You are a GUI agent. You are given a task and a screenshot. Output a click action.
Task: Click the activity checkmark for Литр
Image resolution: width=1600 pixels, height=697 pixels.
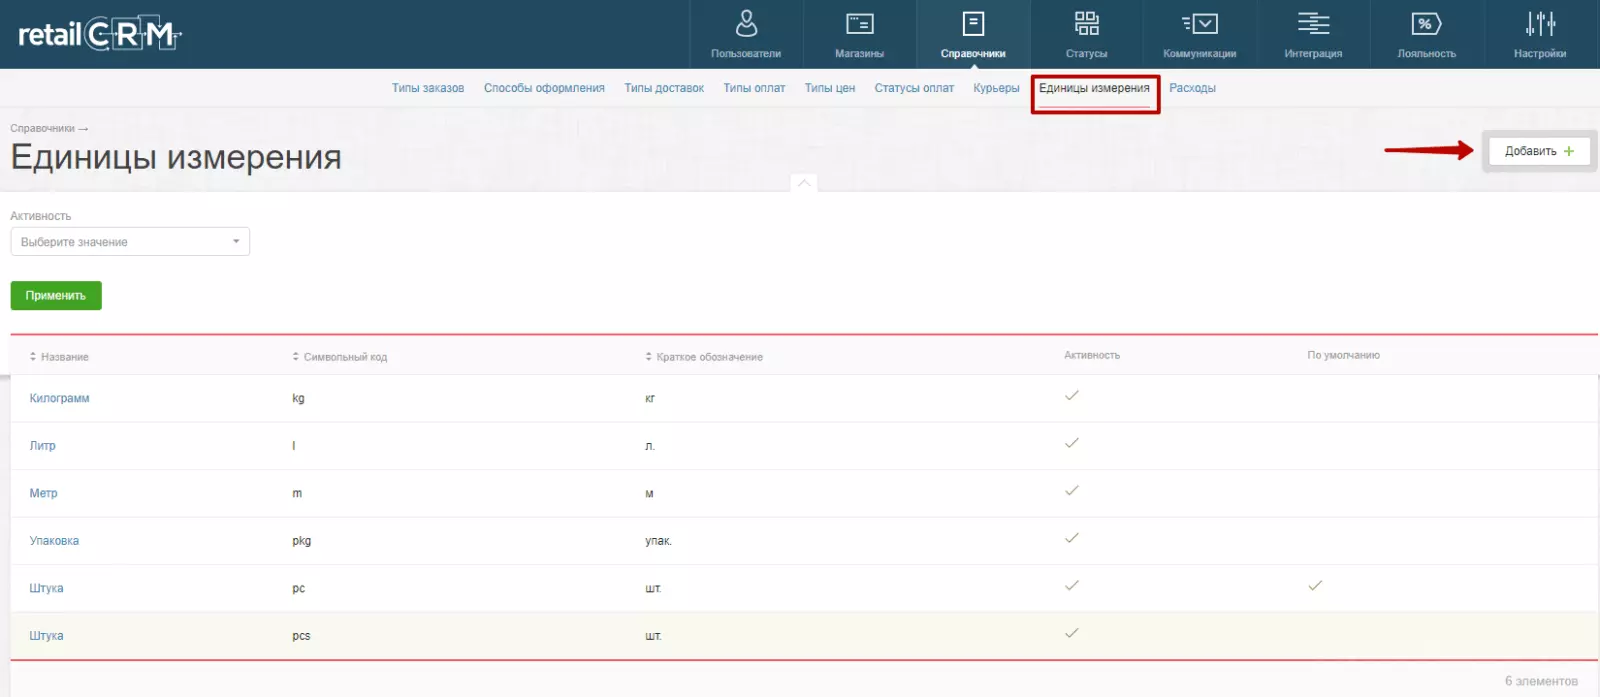[1072, 443]
